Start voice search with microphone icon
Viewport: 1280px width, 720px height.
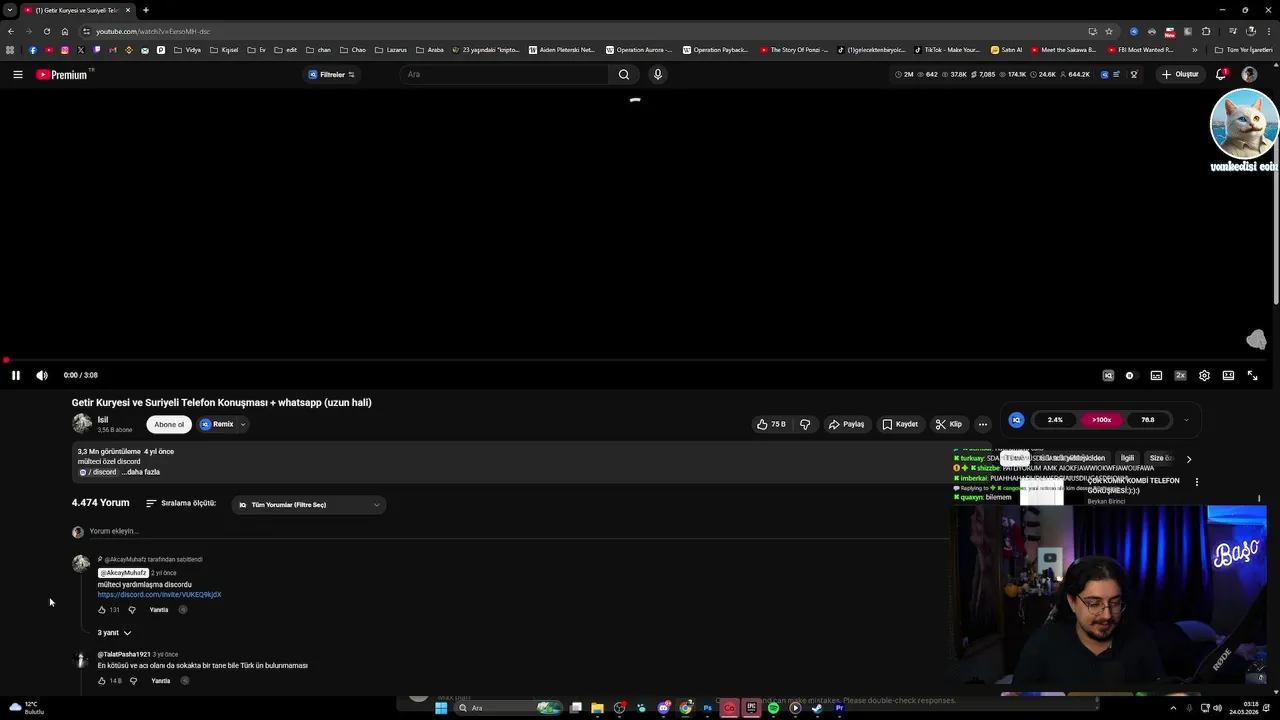[x=657, y=74]
